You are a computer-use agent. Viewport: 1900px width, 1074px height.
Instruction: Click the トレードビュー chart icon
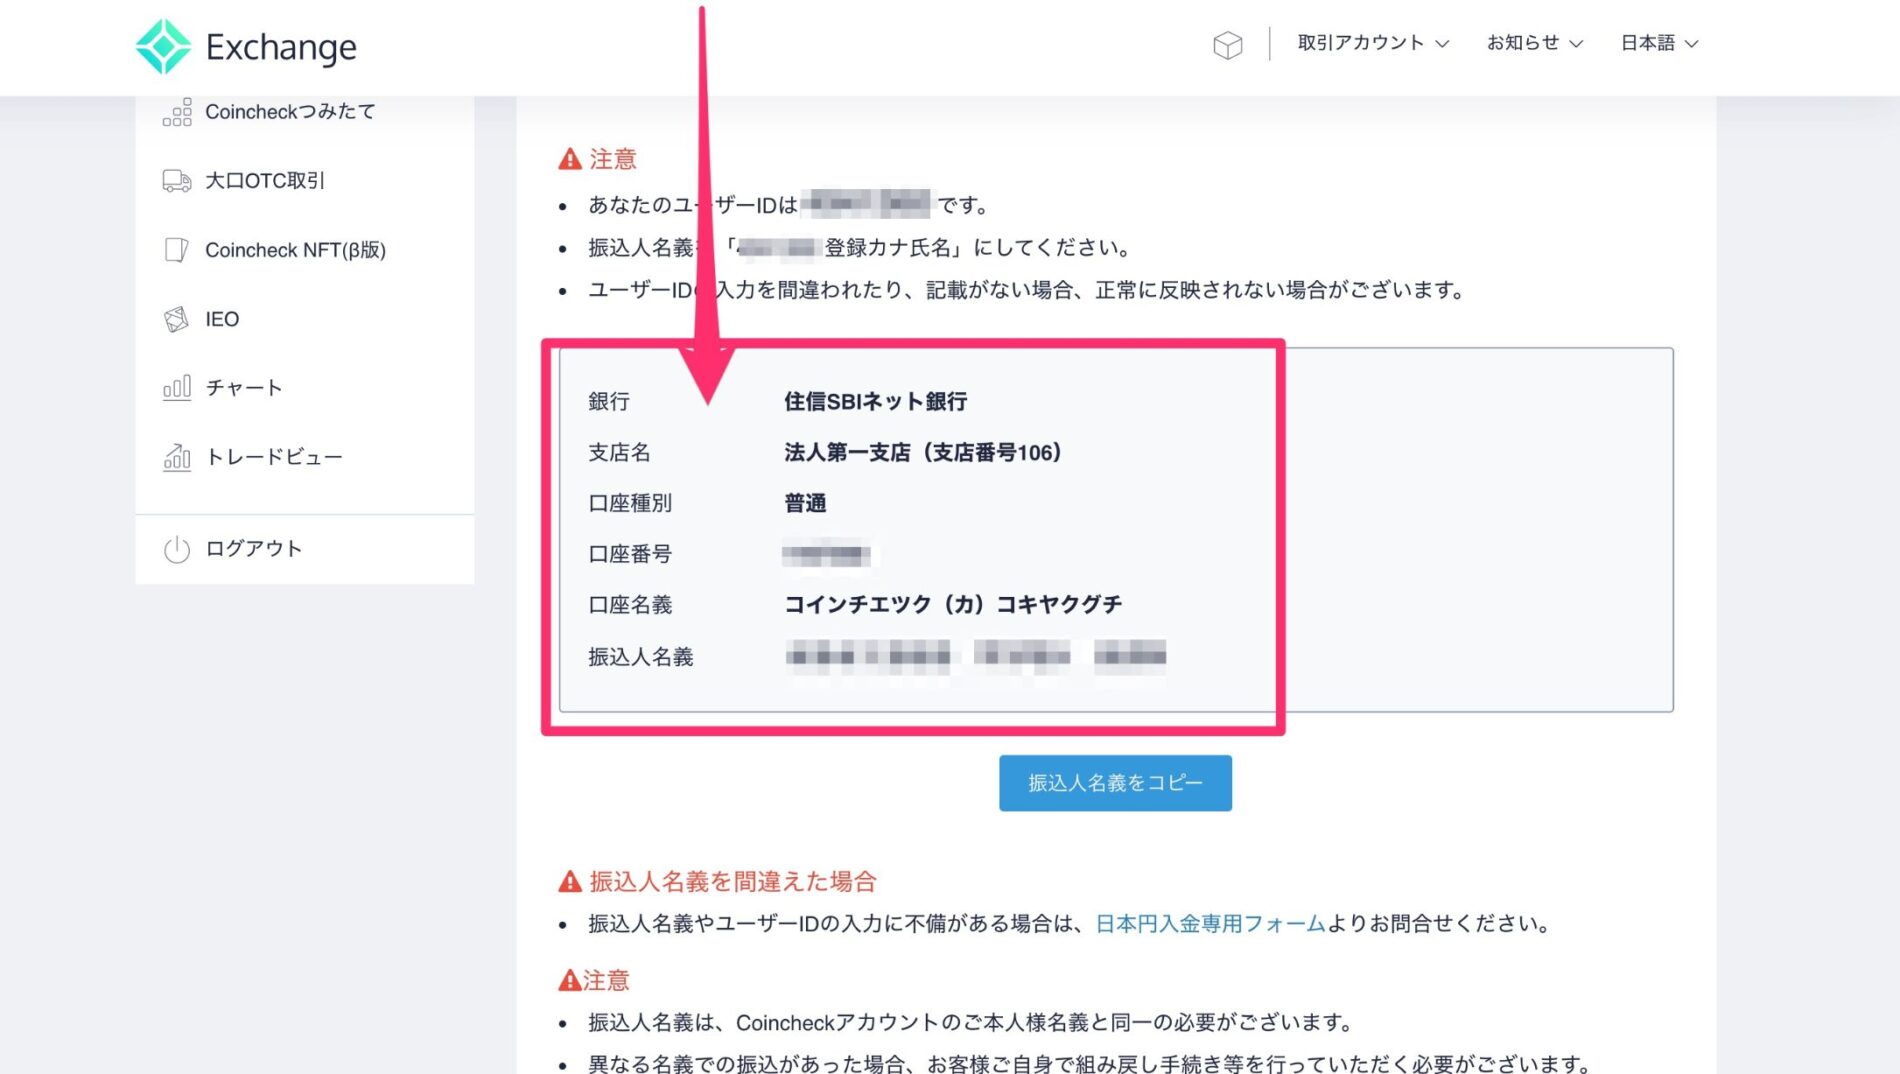(x=177, y=457)
